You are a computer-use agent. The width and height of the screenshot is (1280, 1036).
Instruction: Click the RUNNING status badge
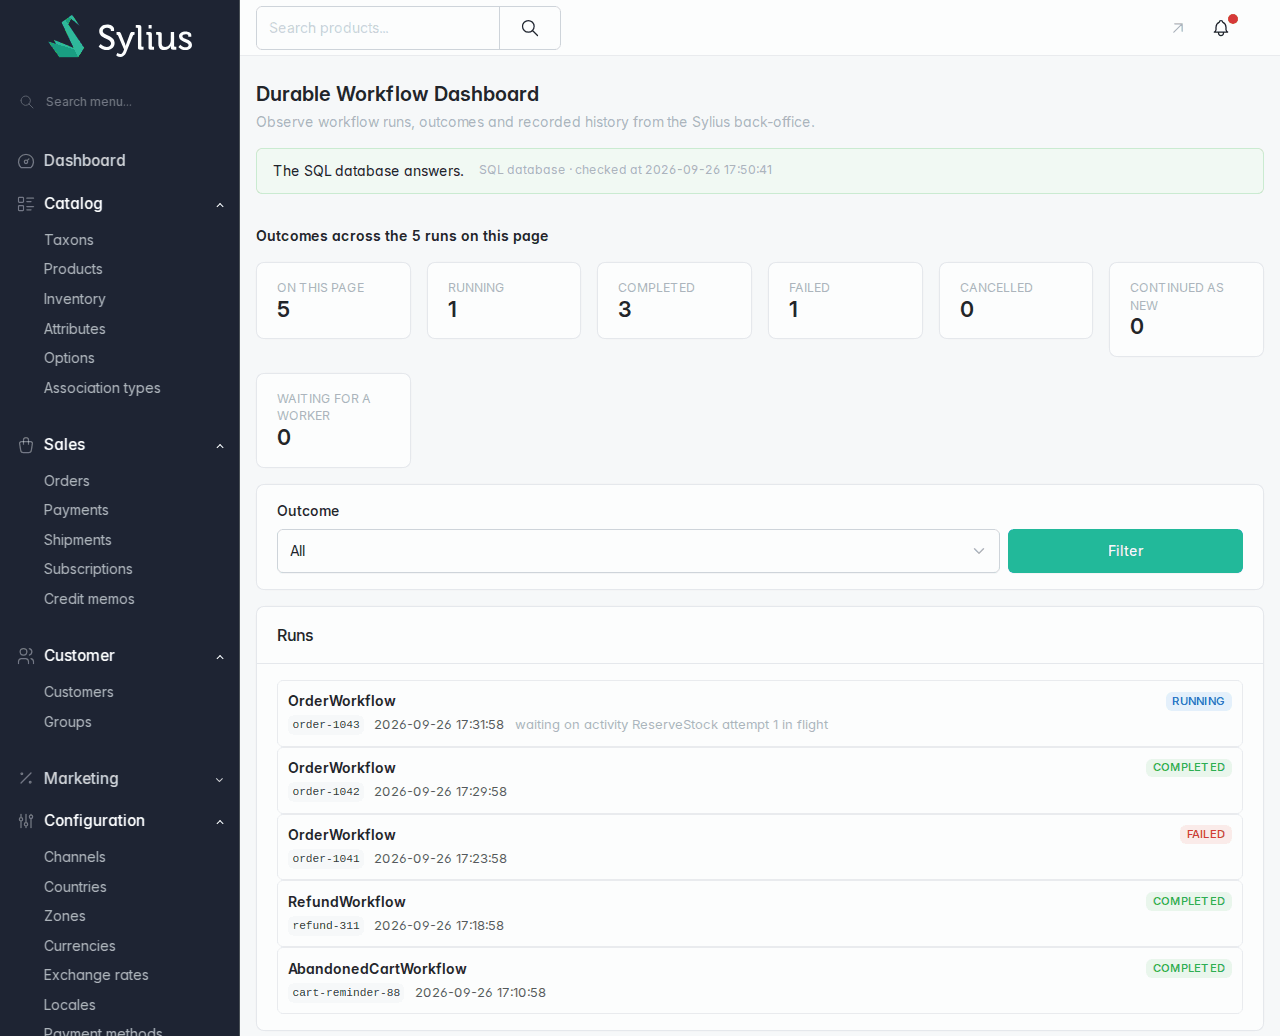tap(1198, 701)
